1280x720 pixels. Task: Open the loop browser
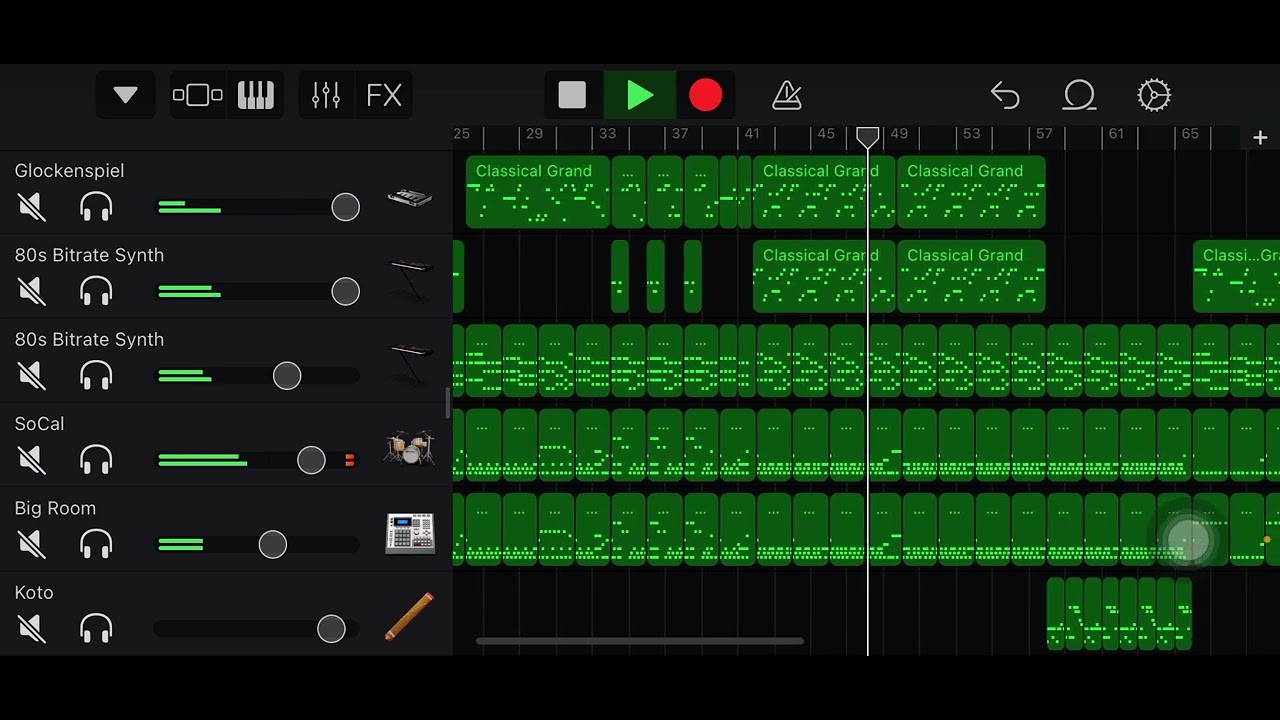pyautogui.click(x=1080, y=95)
